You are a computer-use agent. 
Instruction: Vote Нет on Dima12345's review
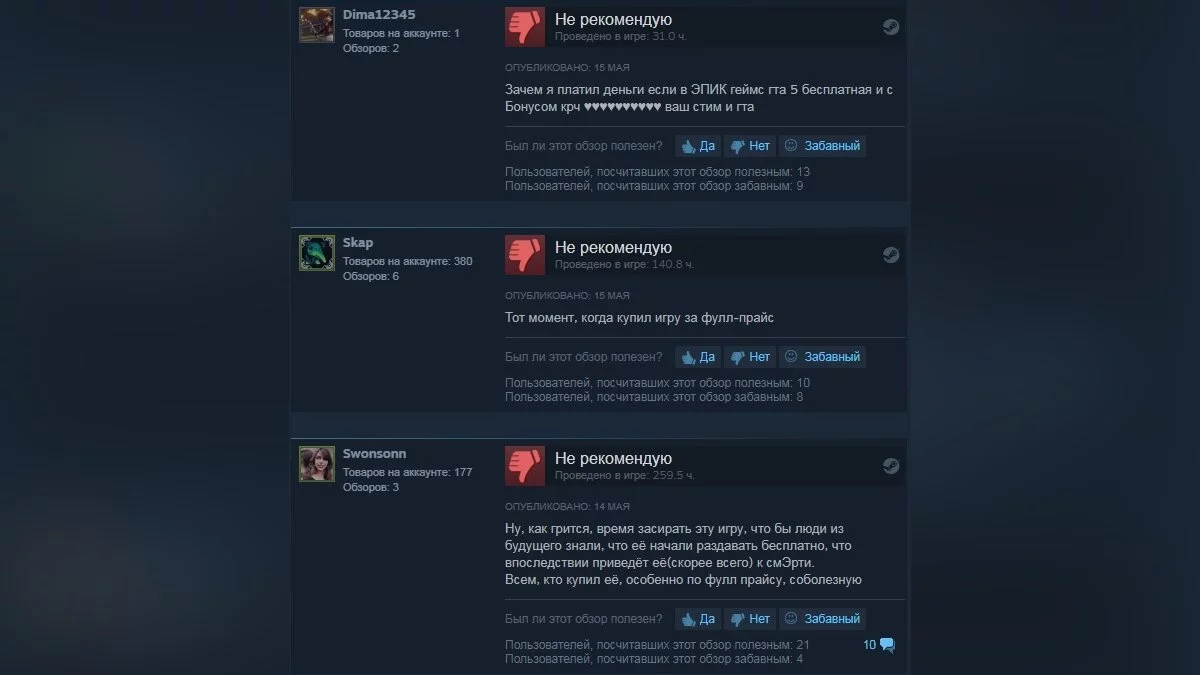[x=750, y=146]
